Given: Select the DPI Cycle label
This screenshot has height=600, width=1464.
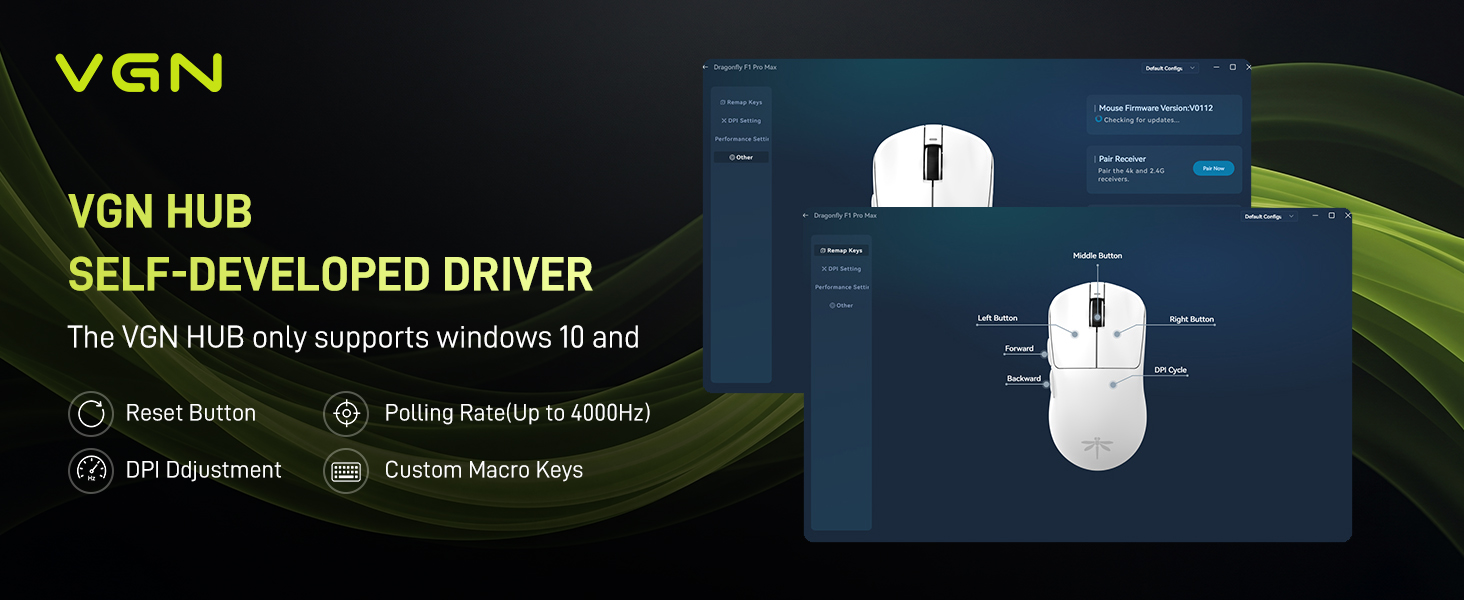Looking at the screenshot, I should coord(1170,370).
